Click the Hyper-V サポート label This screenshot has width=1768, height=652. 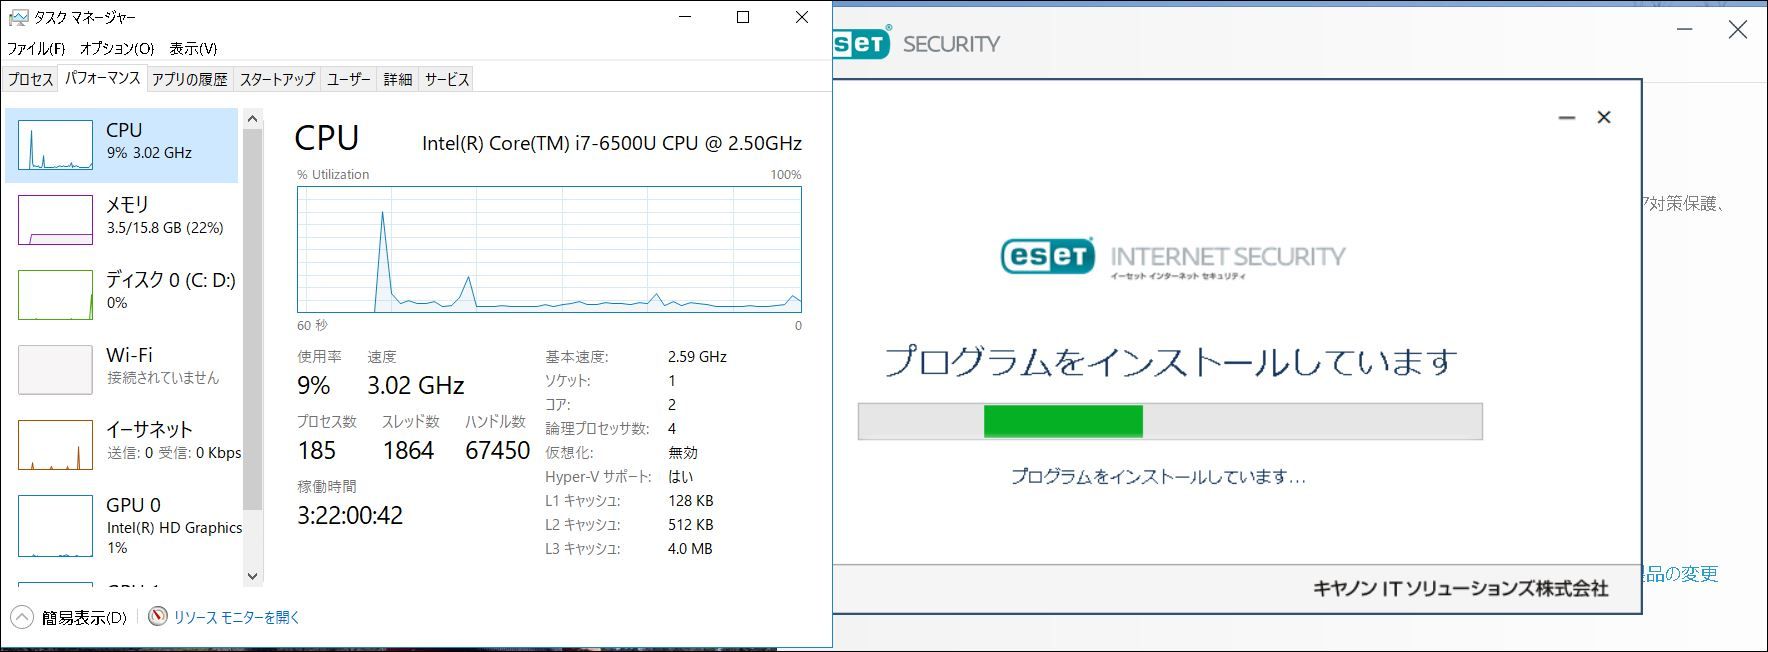pyautogui.click(x=598, y=476)
